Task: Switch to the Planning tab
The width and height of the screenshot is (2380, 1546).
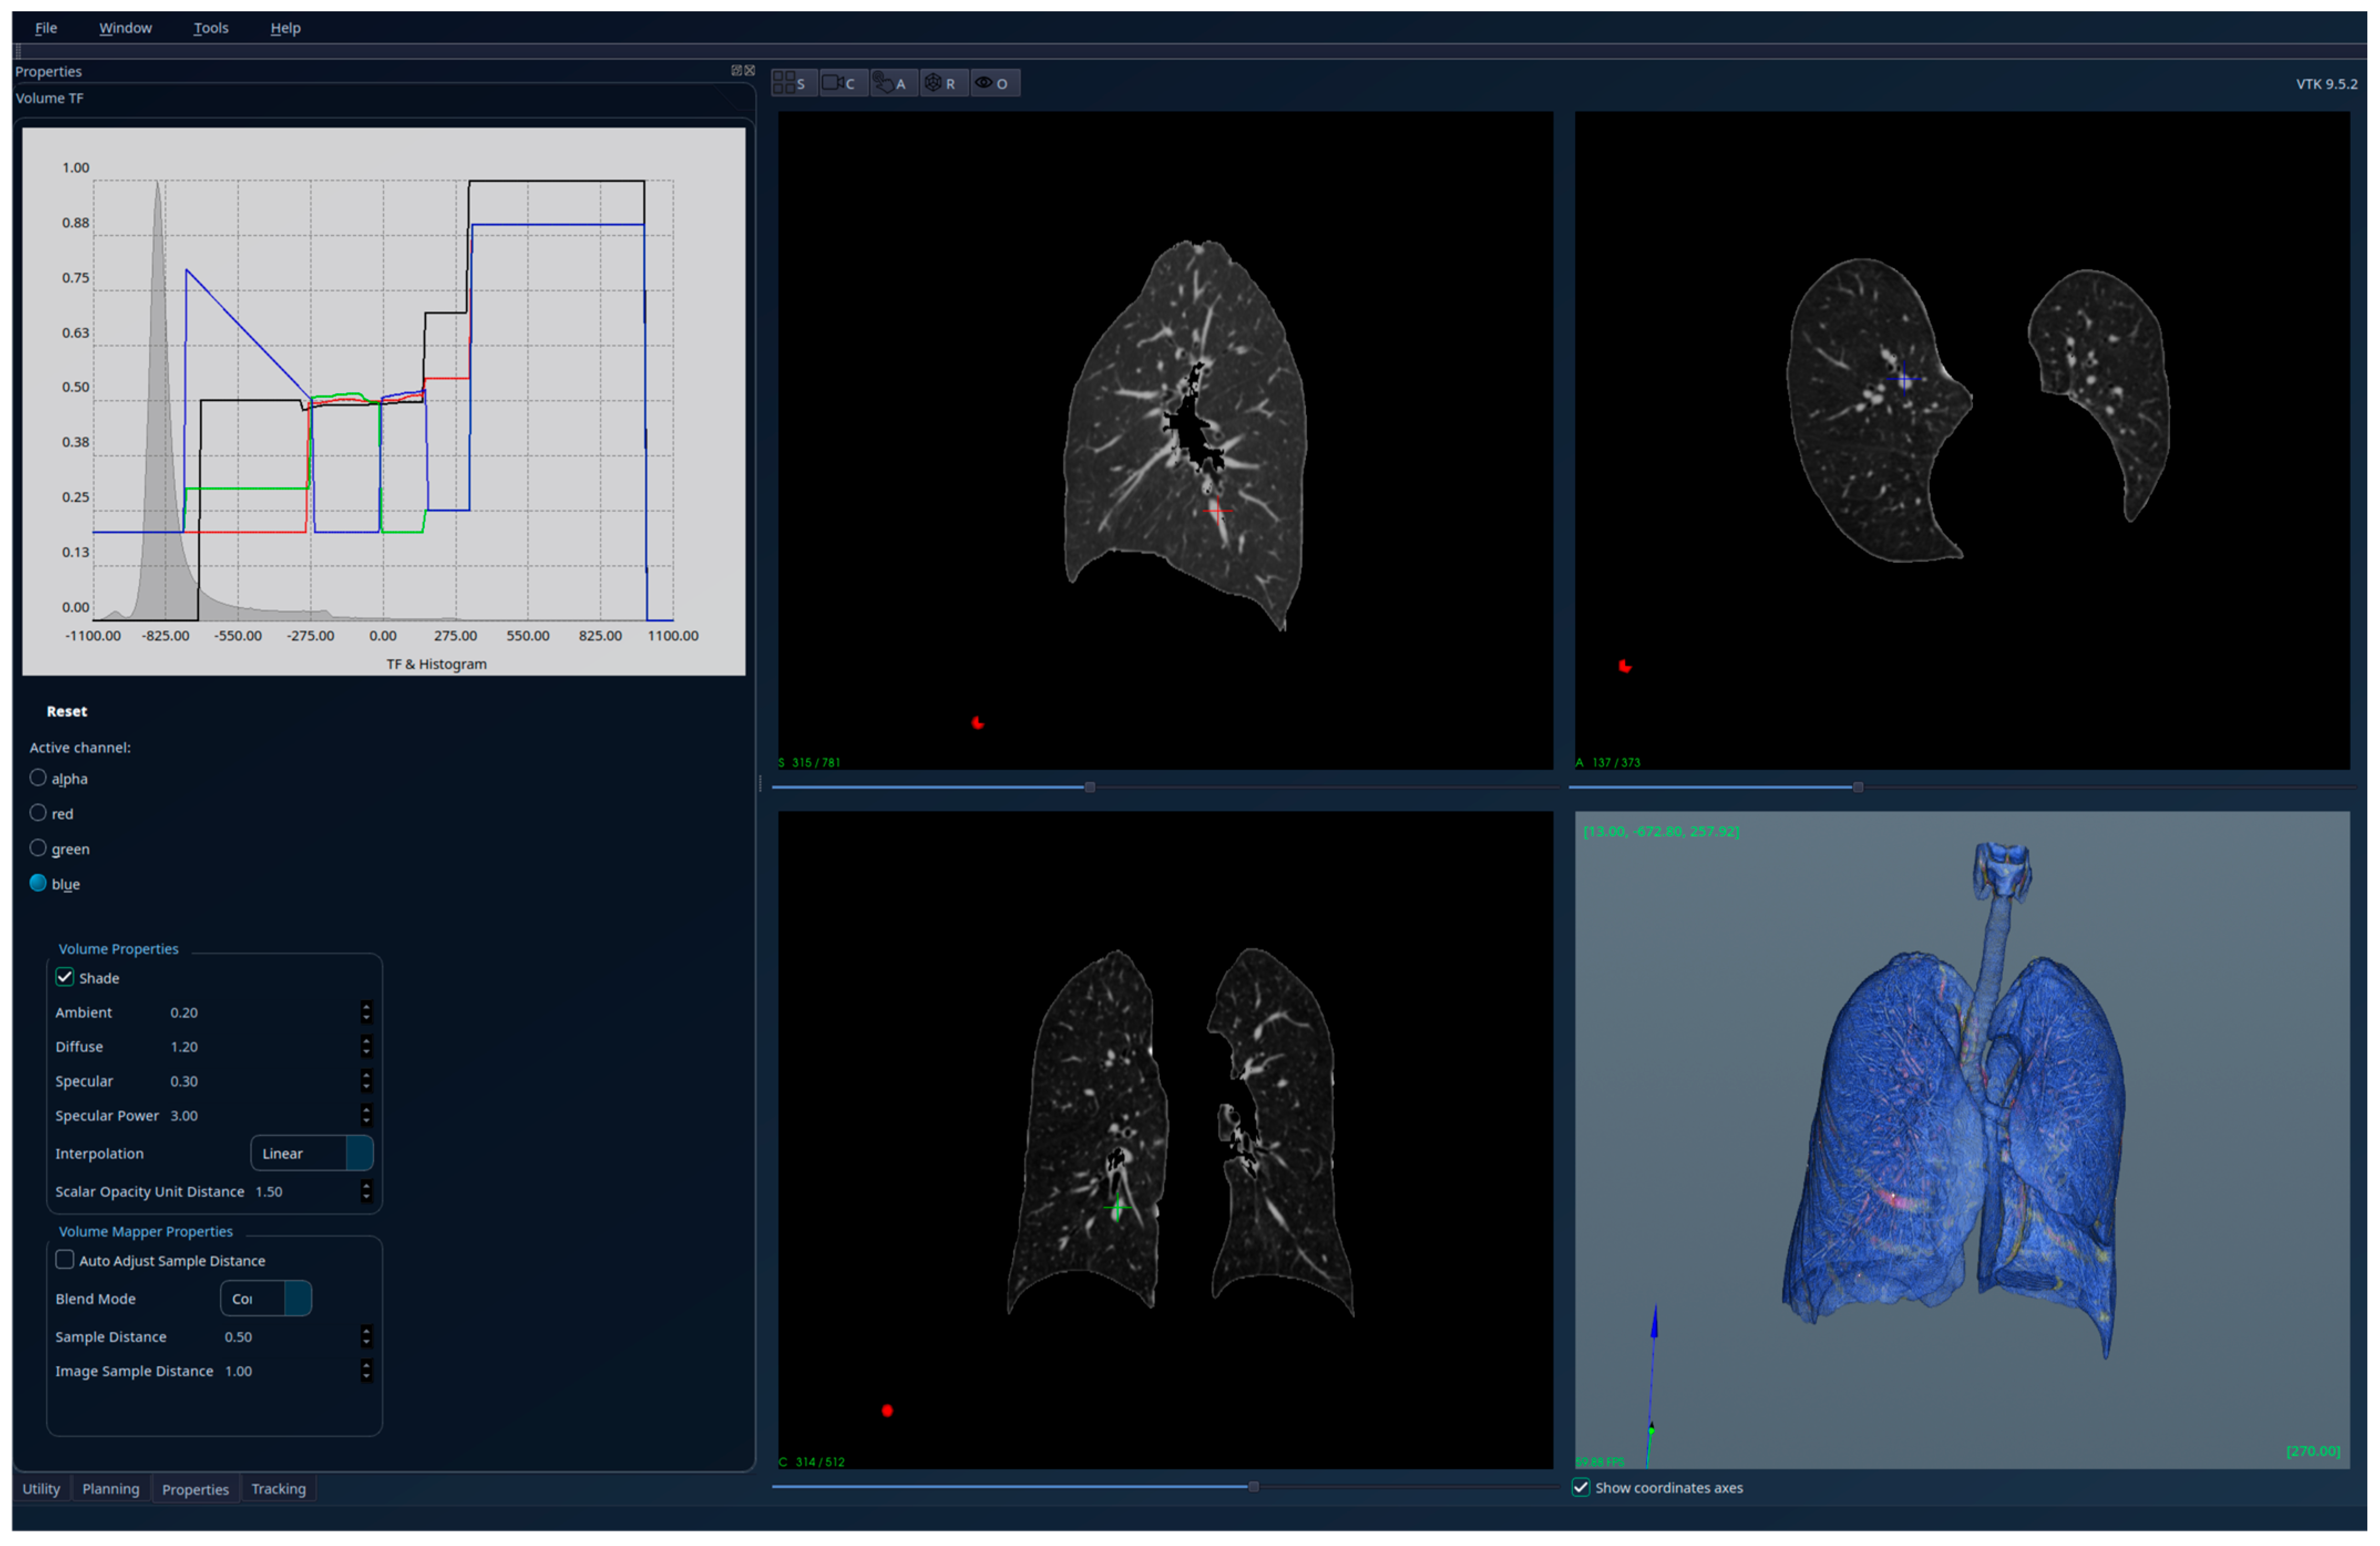Action: pyautogui.click(x=110, y=1489)
